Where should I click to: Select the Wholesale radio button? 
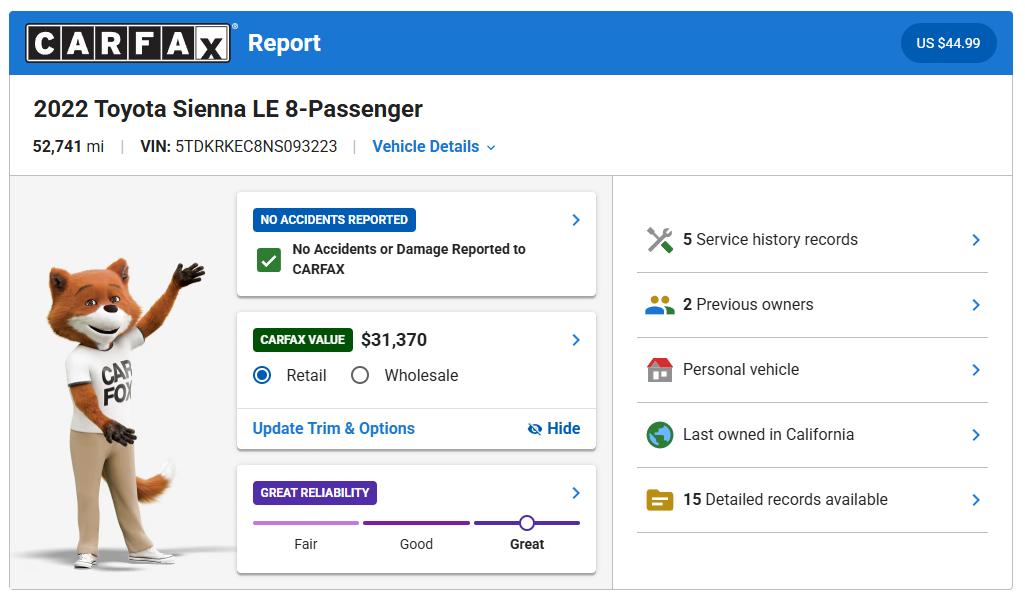tap(360, 375)
